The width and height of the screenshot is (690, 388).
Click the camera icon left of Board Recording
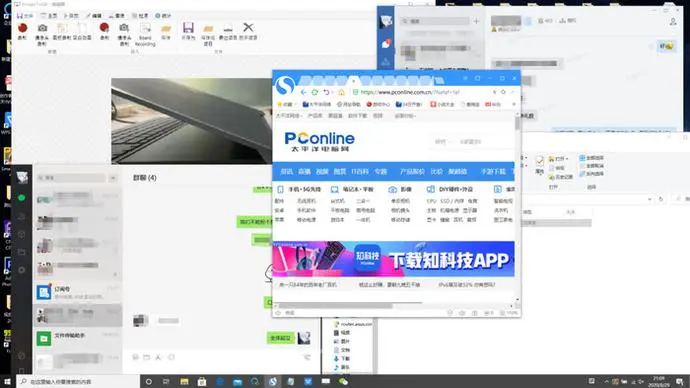[125, 28]
